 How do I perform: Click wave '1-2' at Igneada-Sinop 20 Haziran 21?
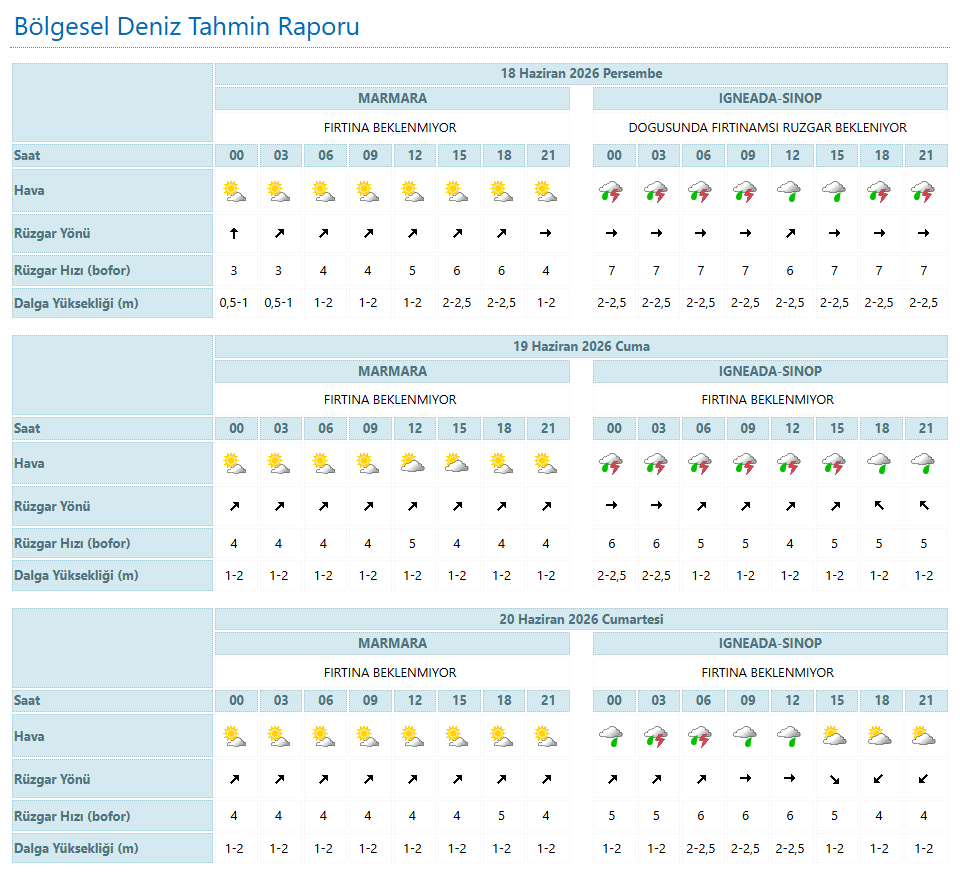click(x=923, y=848)
